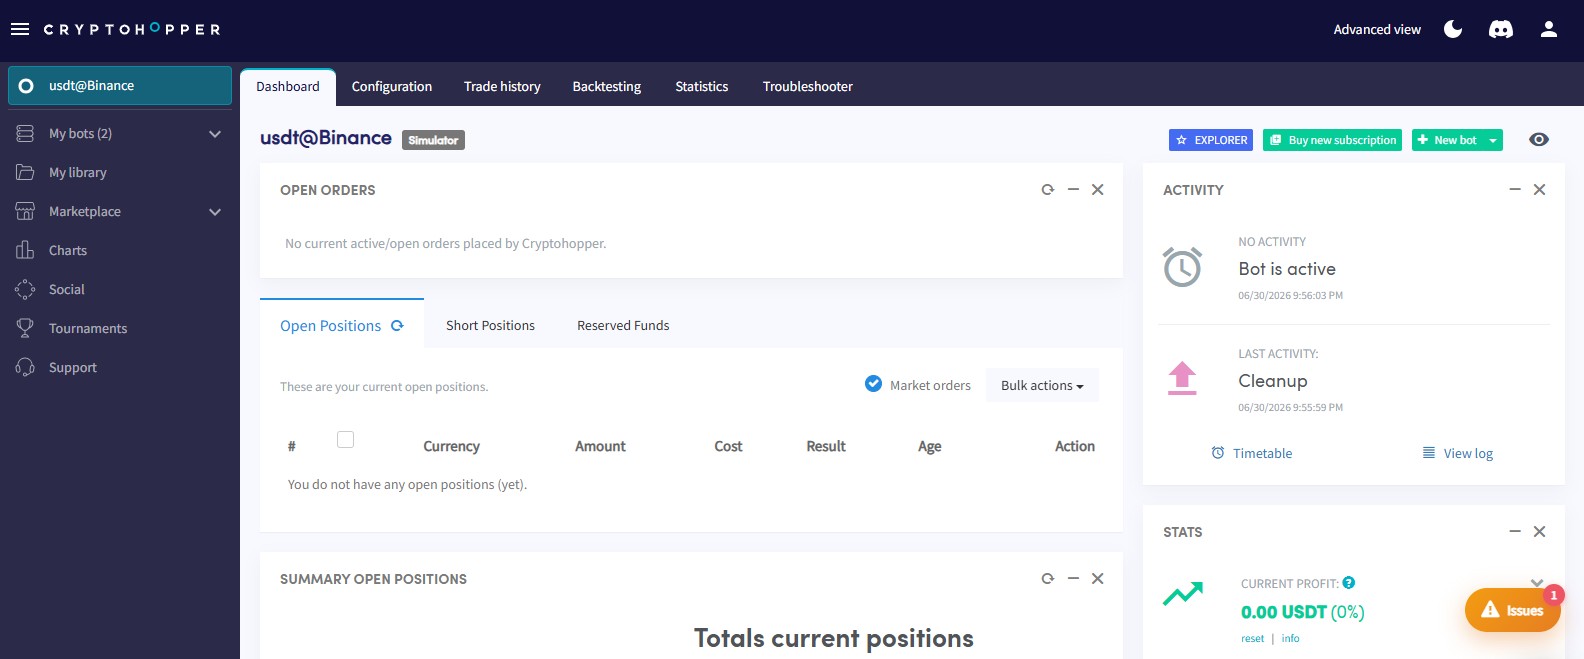Screen dimensions: 1584x659
Task: Close the Open Orders panel
Action: (x=1097, y=189)
